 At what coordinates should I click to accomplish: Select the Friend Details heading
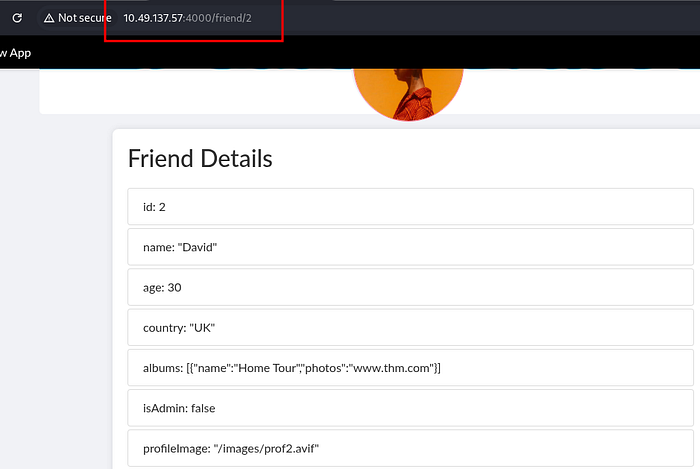[200, 158]
